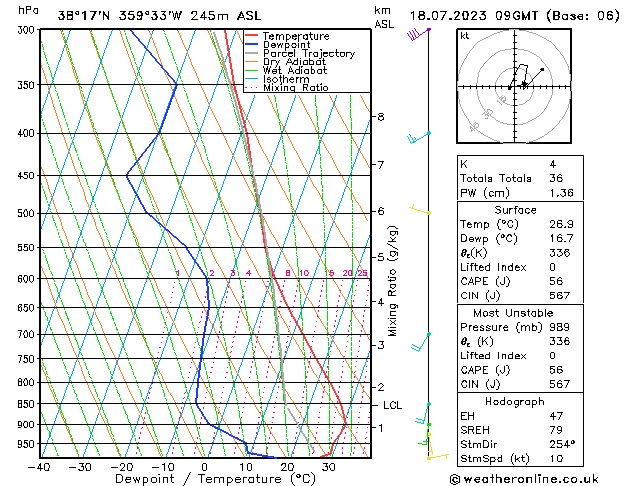Click the 'Parcel Trajectory' legend label
629x486 pixels.
[x=309, y=53]
